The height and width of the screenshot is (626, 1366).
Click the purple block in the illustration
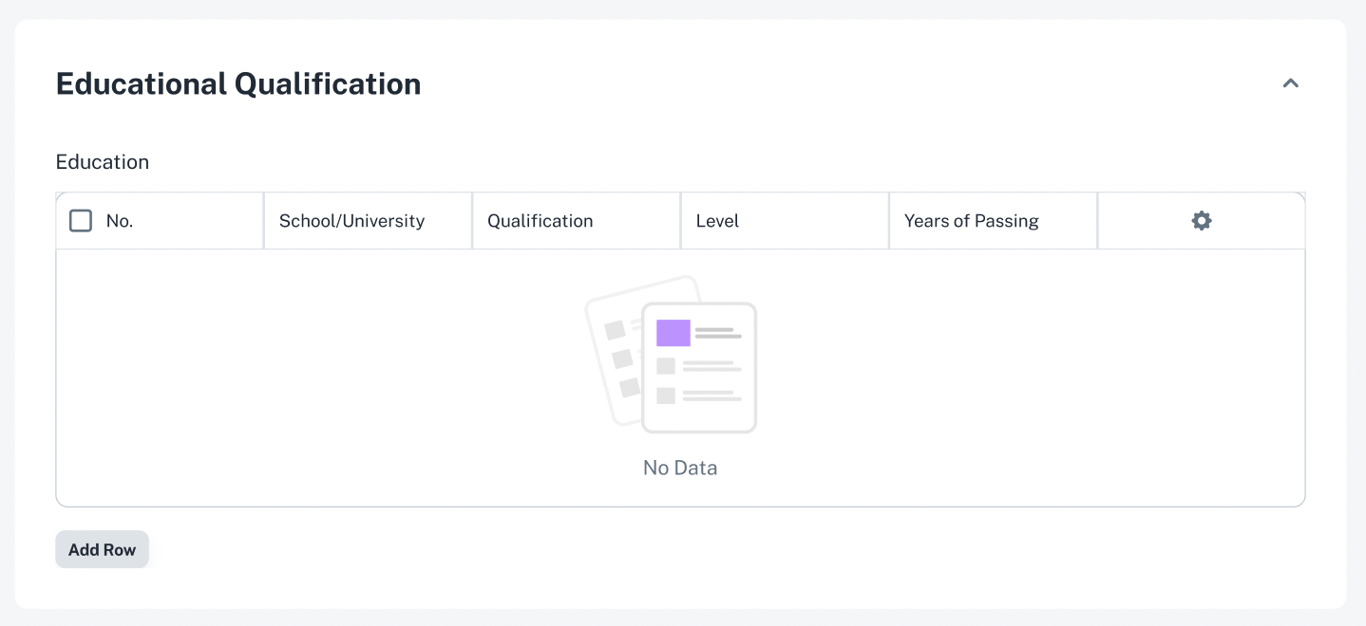click(673, 333)
